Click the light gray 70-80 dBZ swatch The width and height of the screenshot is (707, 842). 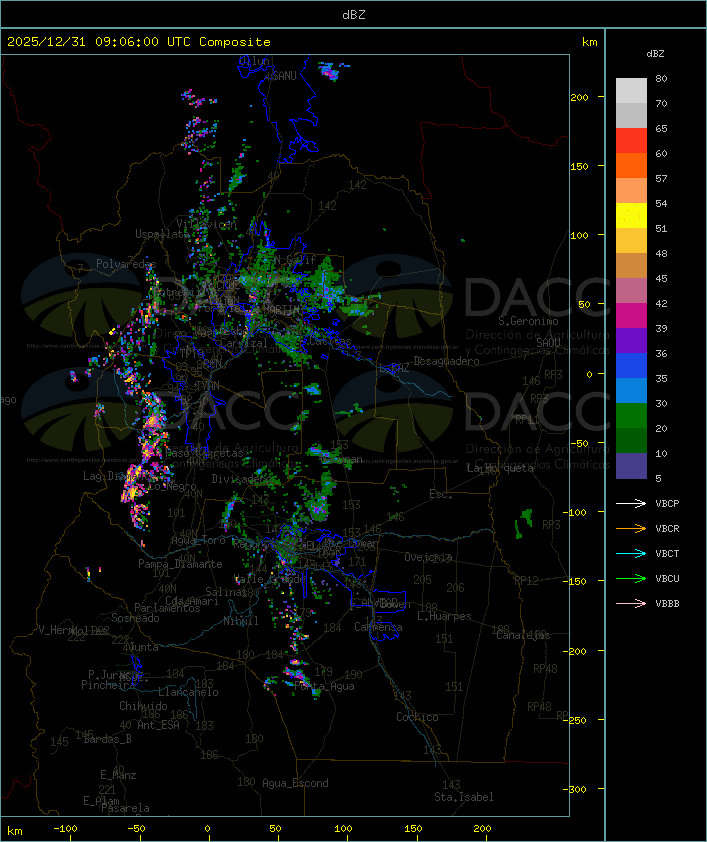tap(631, 90)
